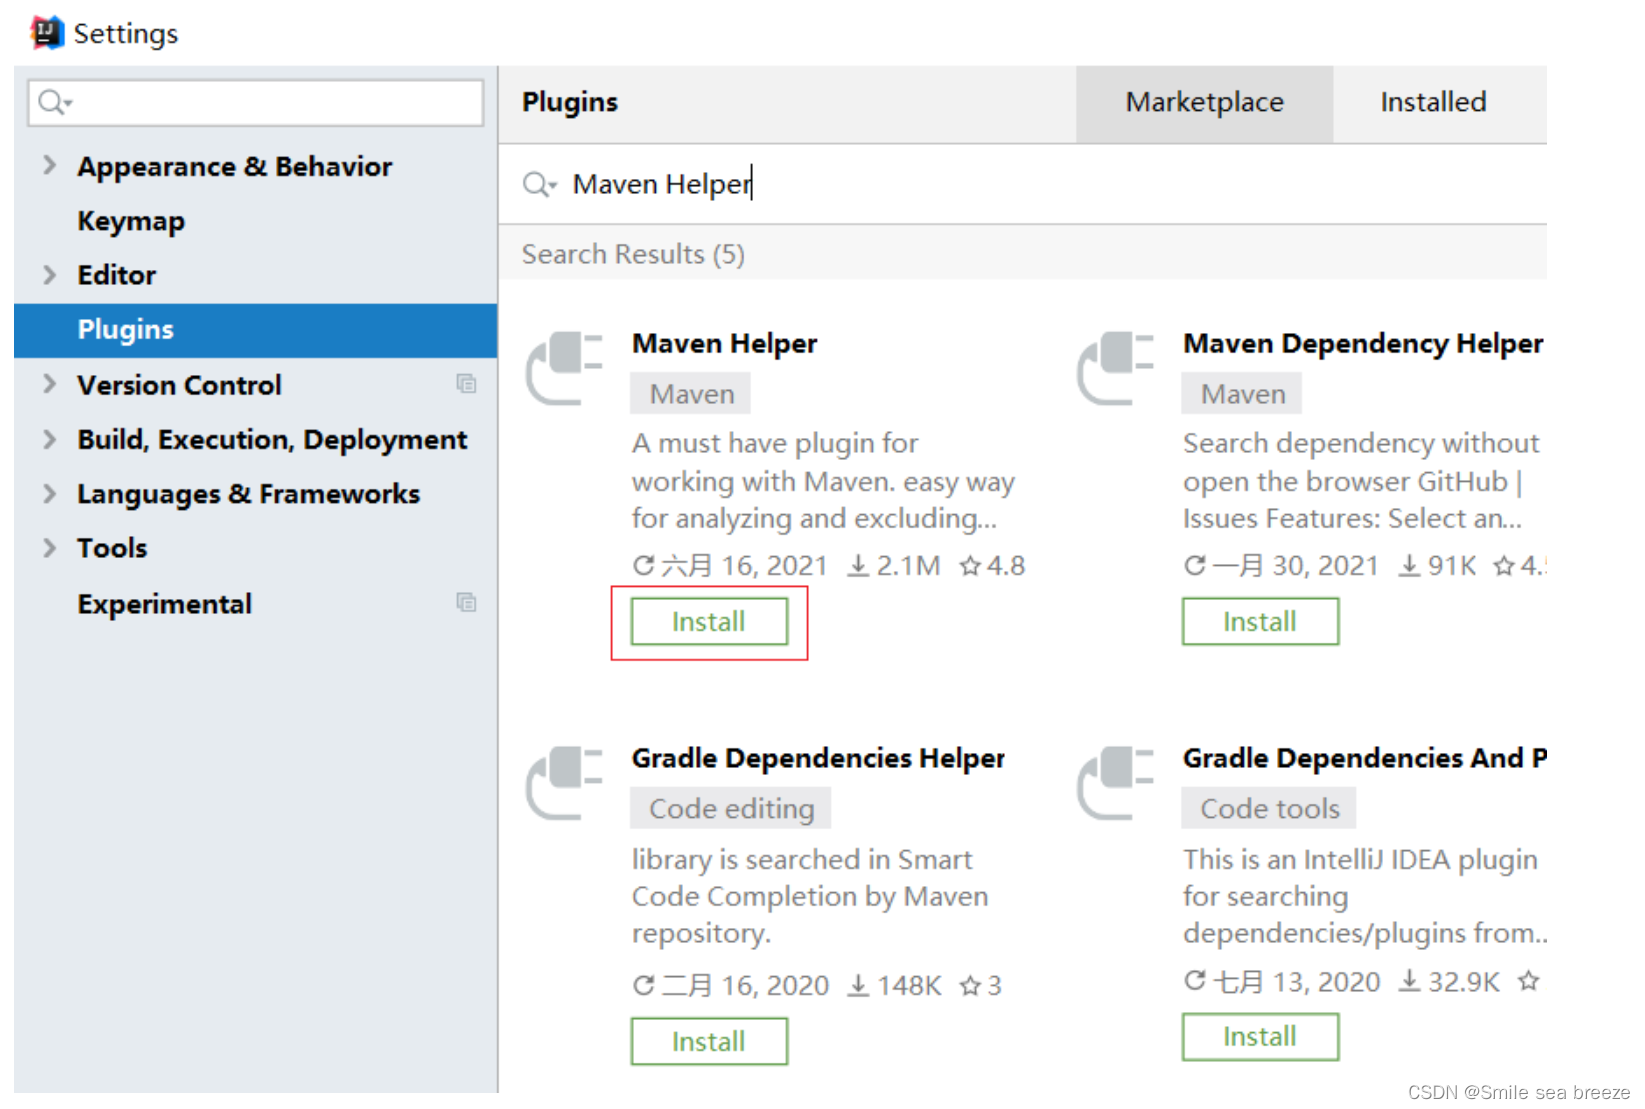This screenshot has height=1109, width=1645.
Task: Open the Maven Dependency Helper title
Action: pos(1363,344)
